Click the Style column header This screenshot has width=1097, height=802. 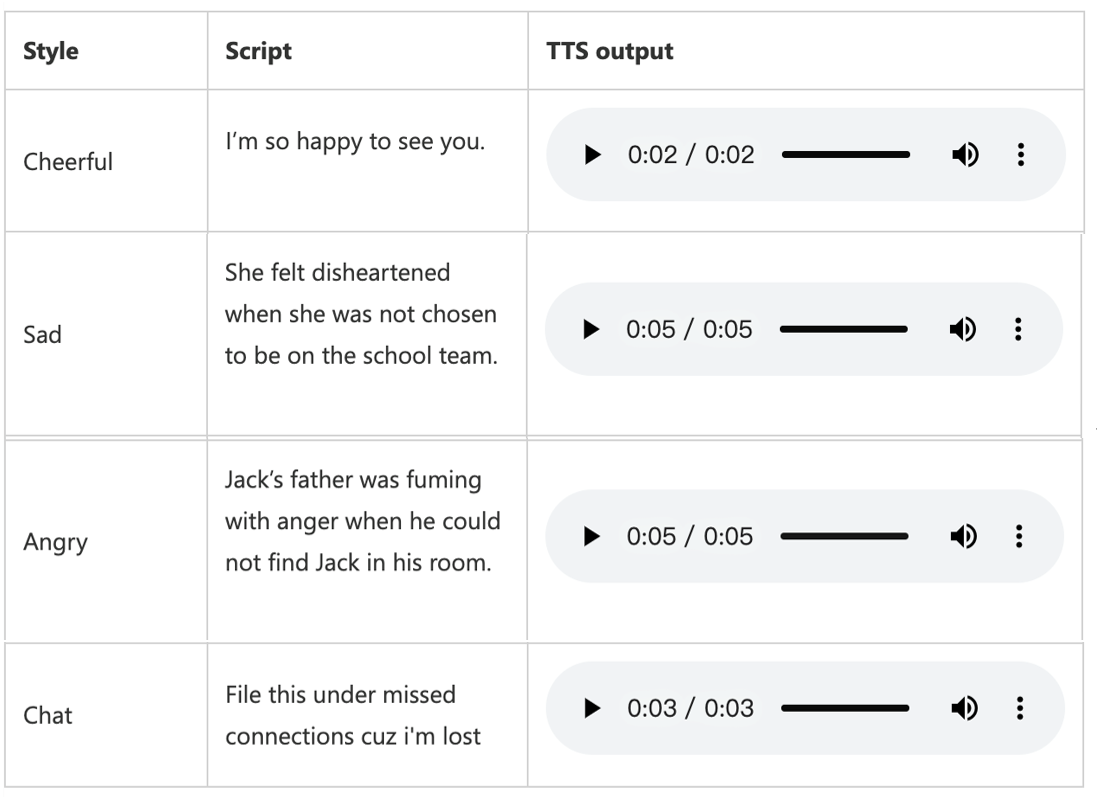coord(51,51)
